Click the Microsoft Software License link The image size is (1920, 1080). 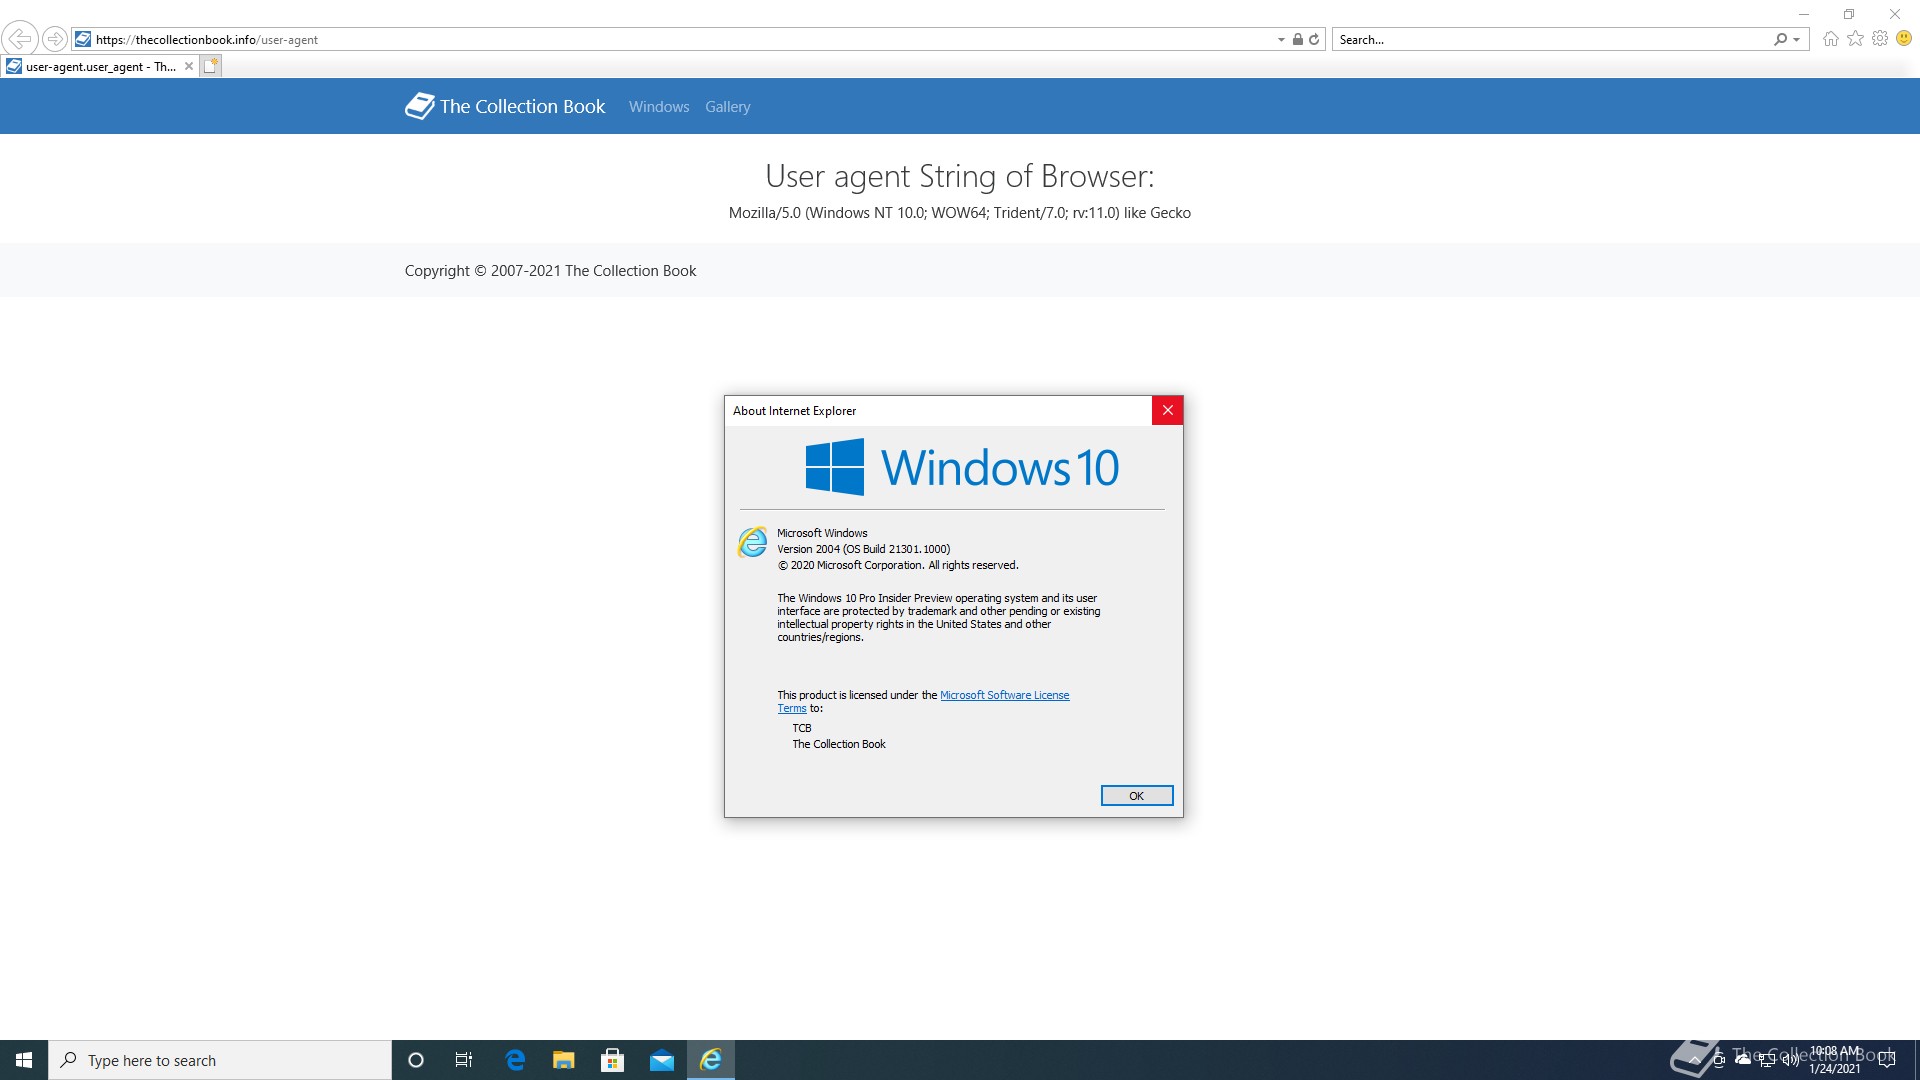tap(1004, 695)
